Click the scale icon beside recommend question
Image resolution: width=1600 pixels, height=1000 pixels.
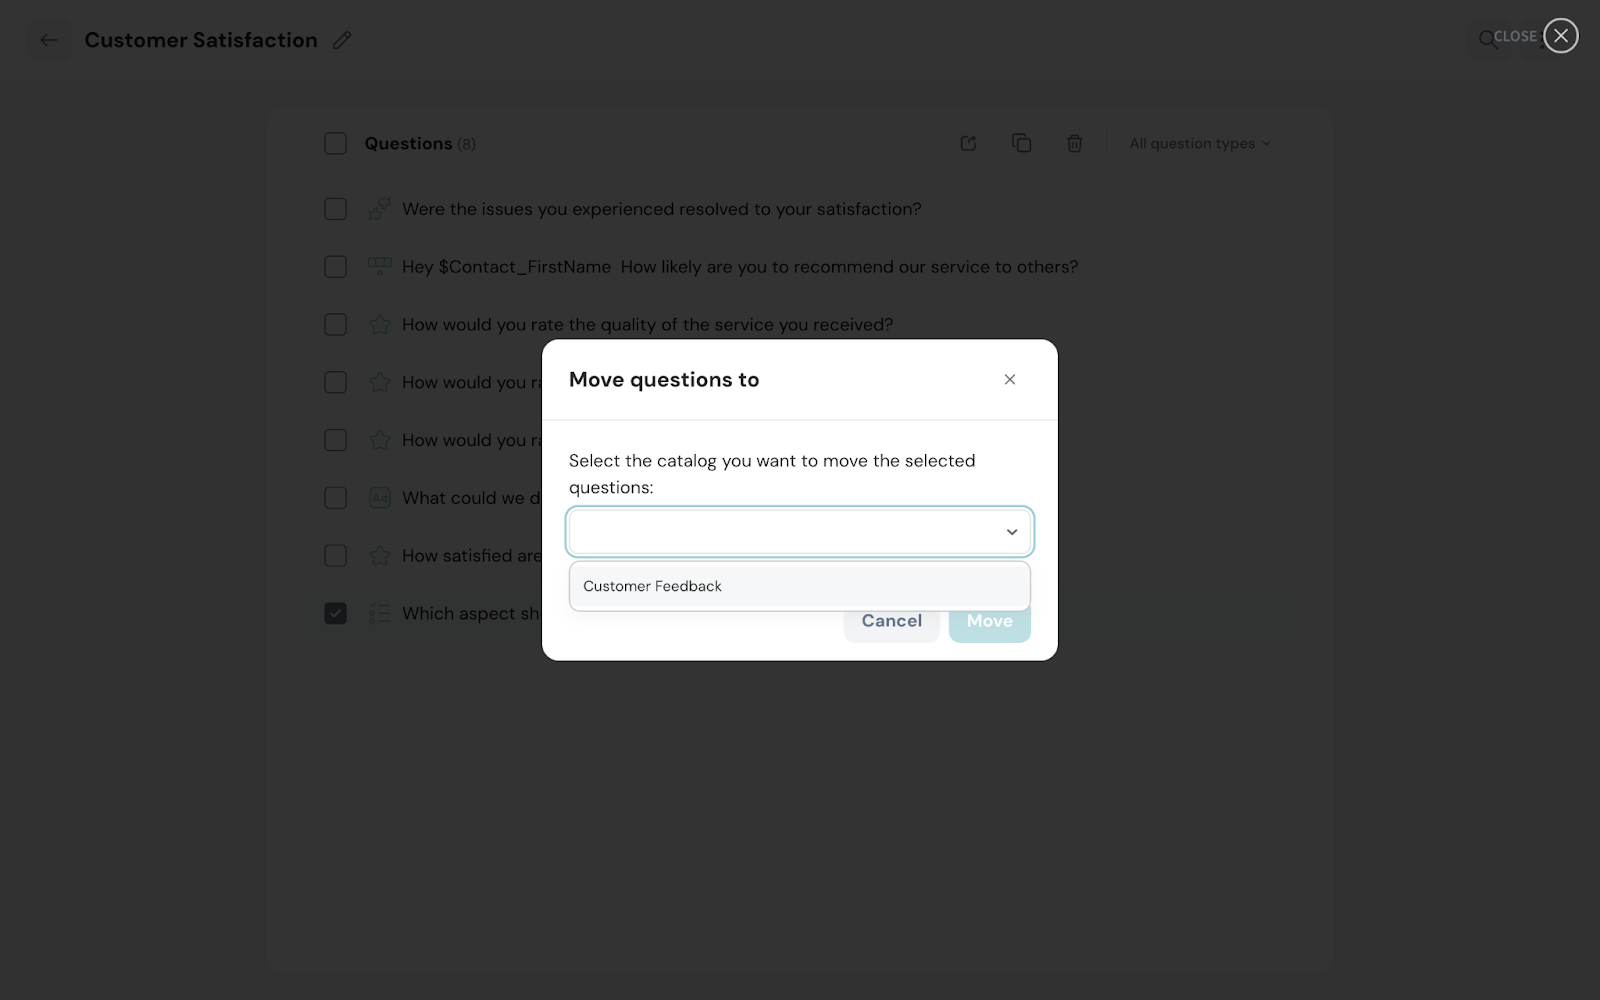tap(380, 267)
